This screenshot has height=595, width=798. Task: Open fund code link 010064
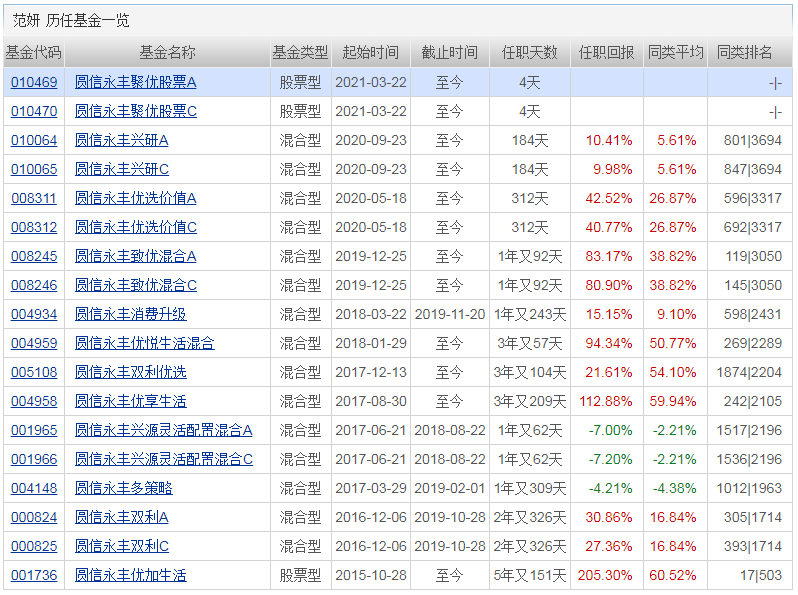point(34,140)
